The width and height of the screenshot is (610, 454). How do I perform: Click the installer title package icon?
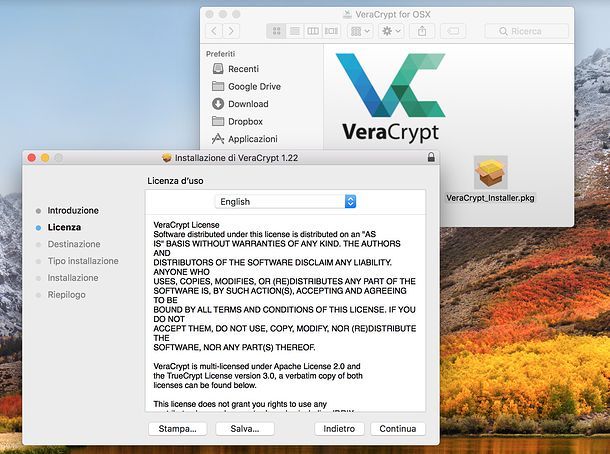(167, 158)
